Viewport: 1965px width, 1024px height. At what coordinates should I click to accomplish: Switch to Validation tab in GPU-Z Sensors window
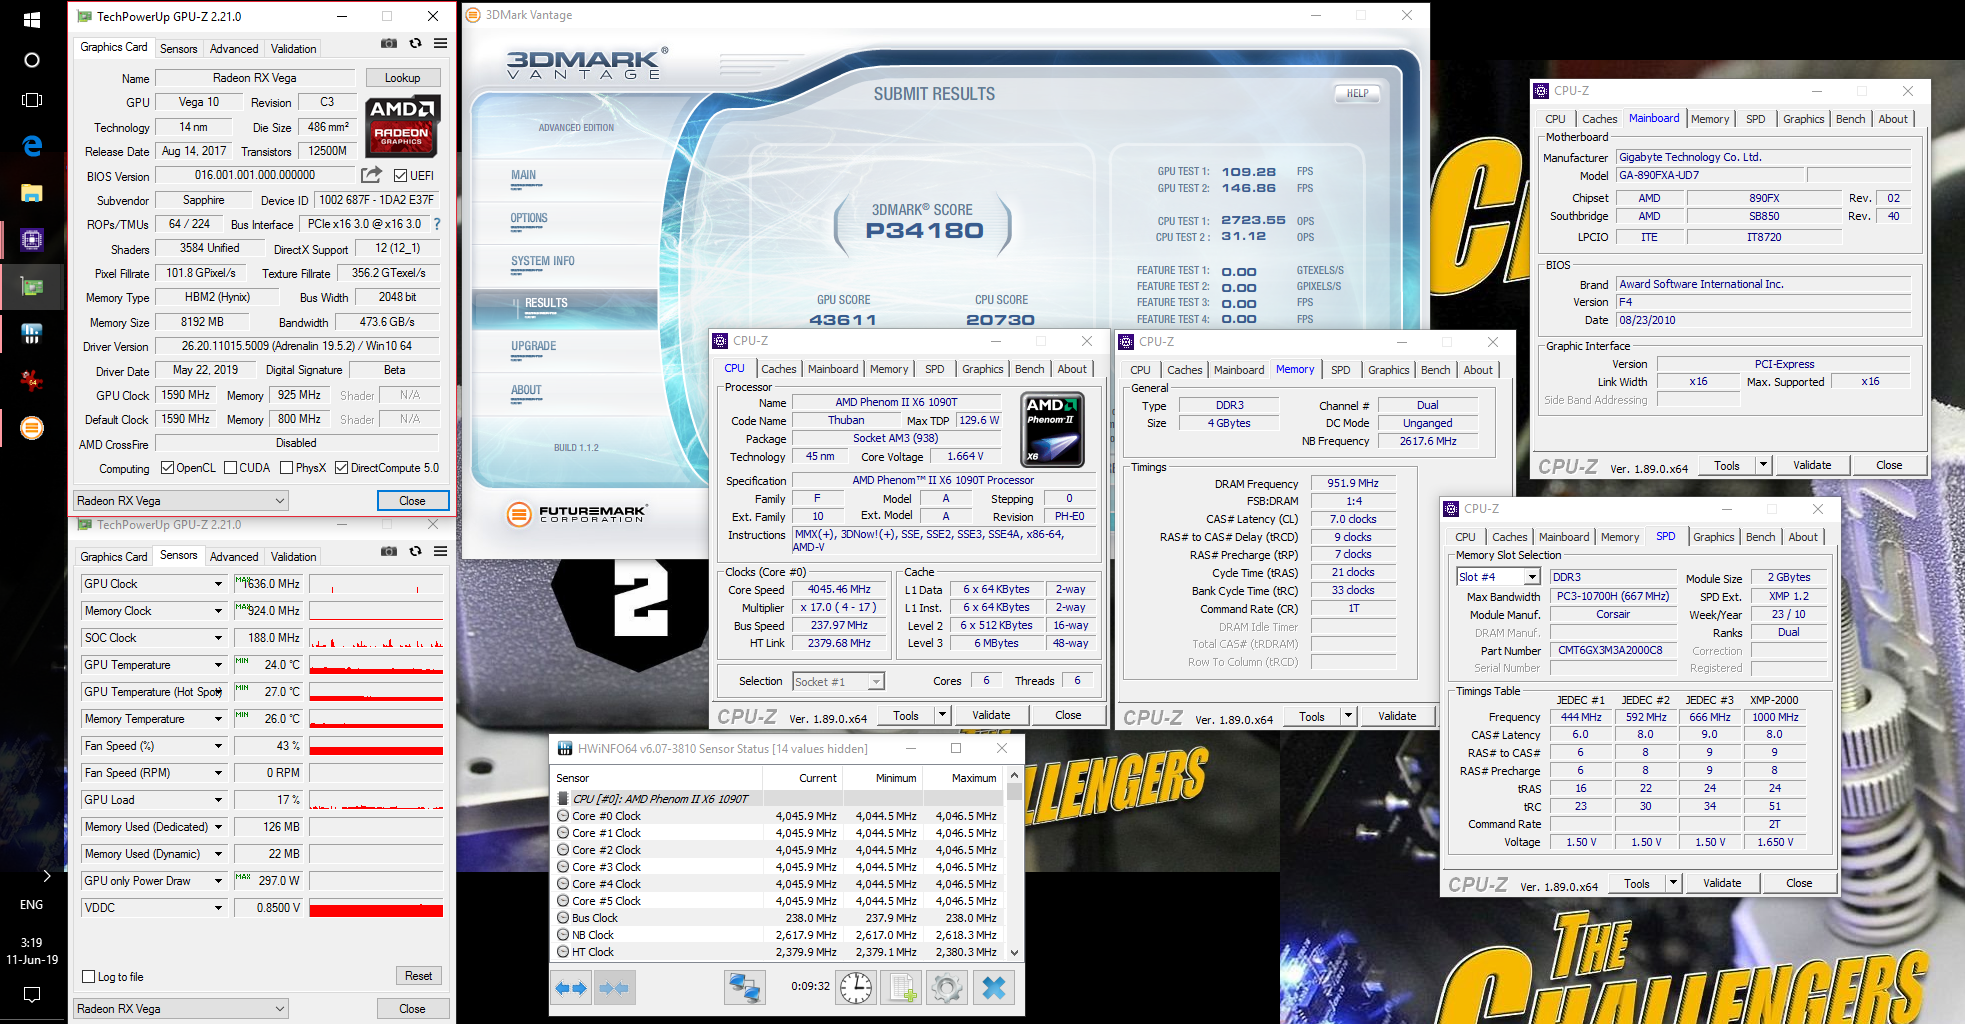(x=294, y=556)
